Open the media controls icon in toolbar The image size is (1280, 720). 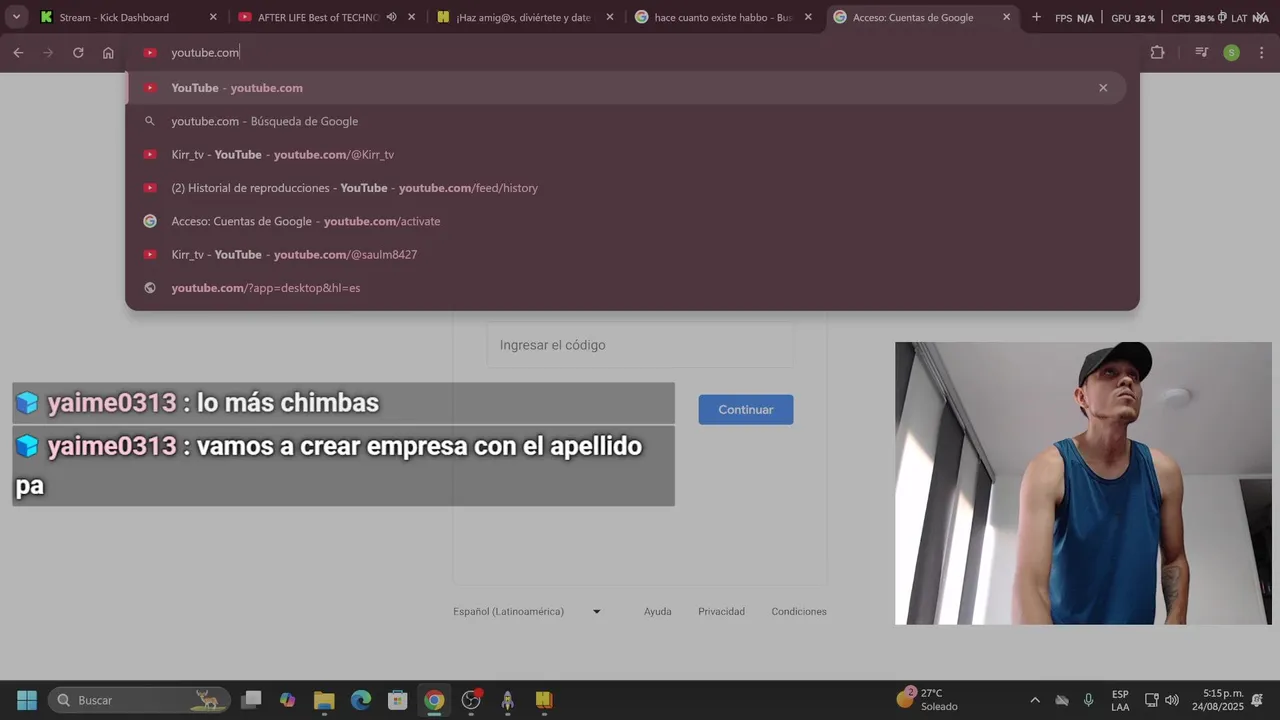(1202, 53)
